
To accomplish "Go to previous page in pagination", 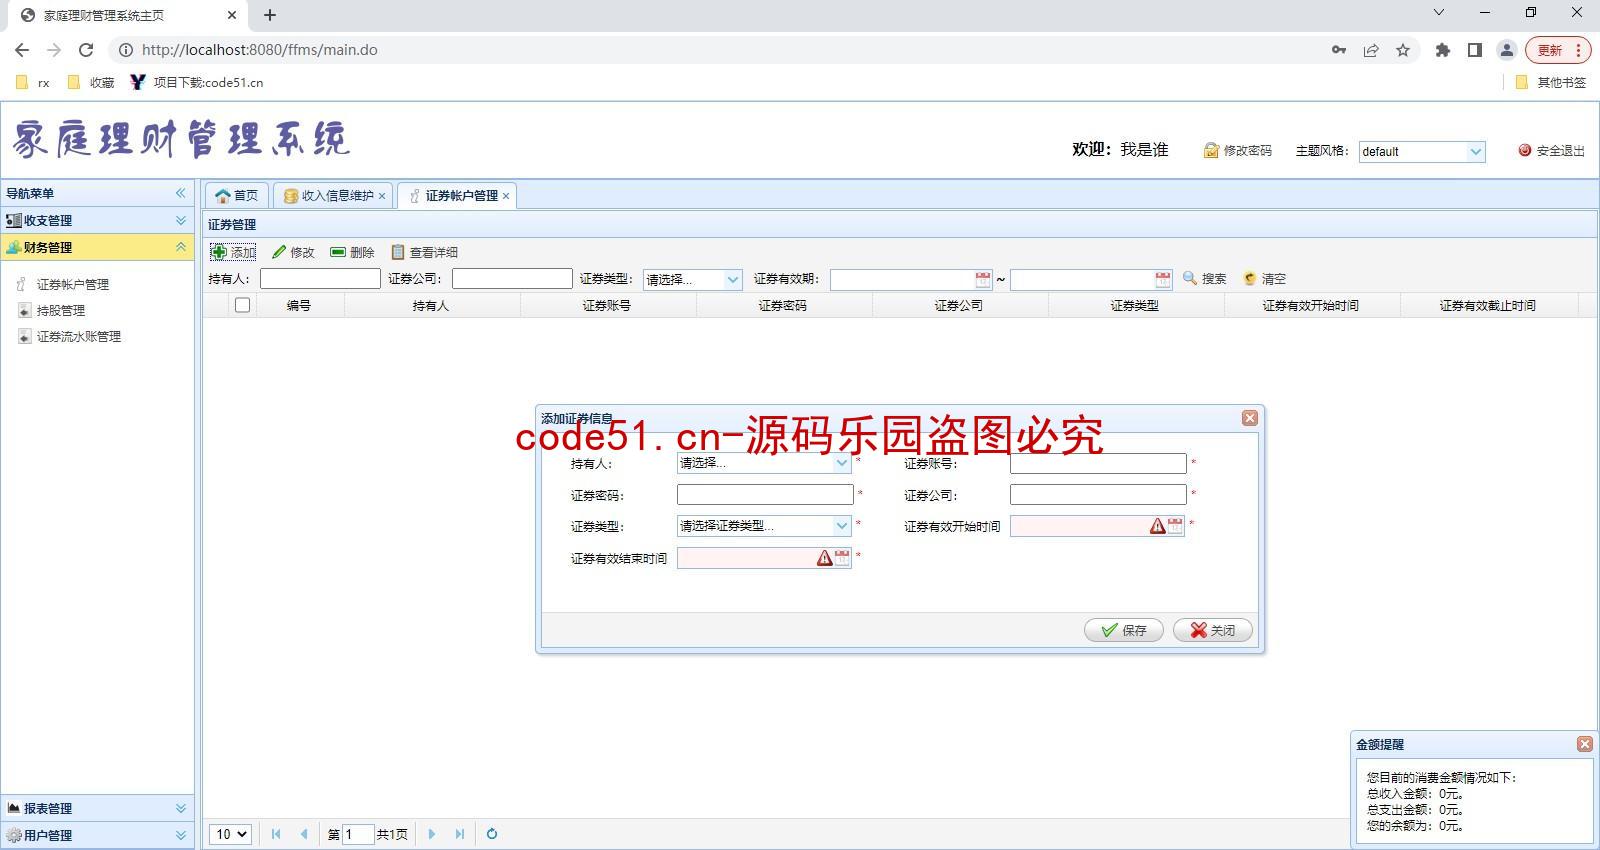I will click(x=304, y=834).
